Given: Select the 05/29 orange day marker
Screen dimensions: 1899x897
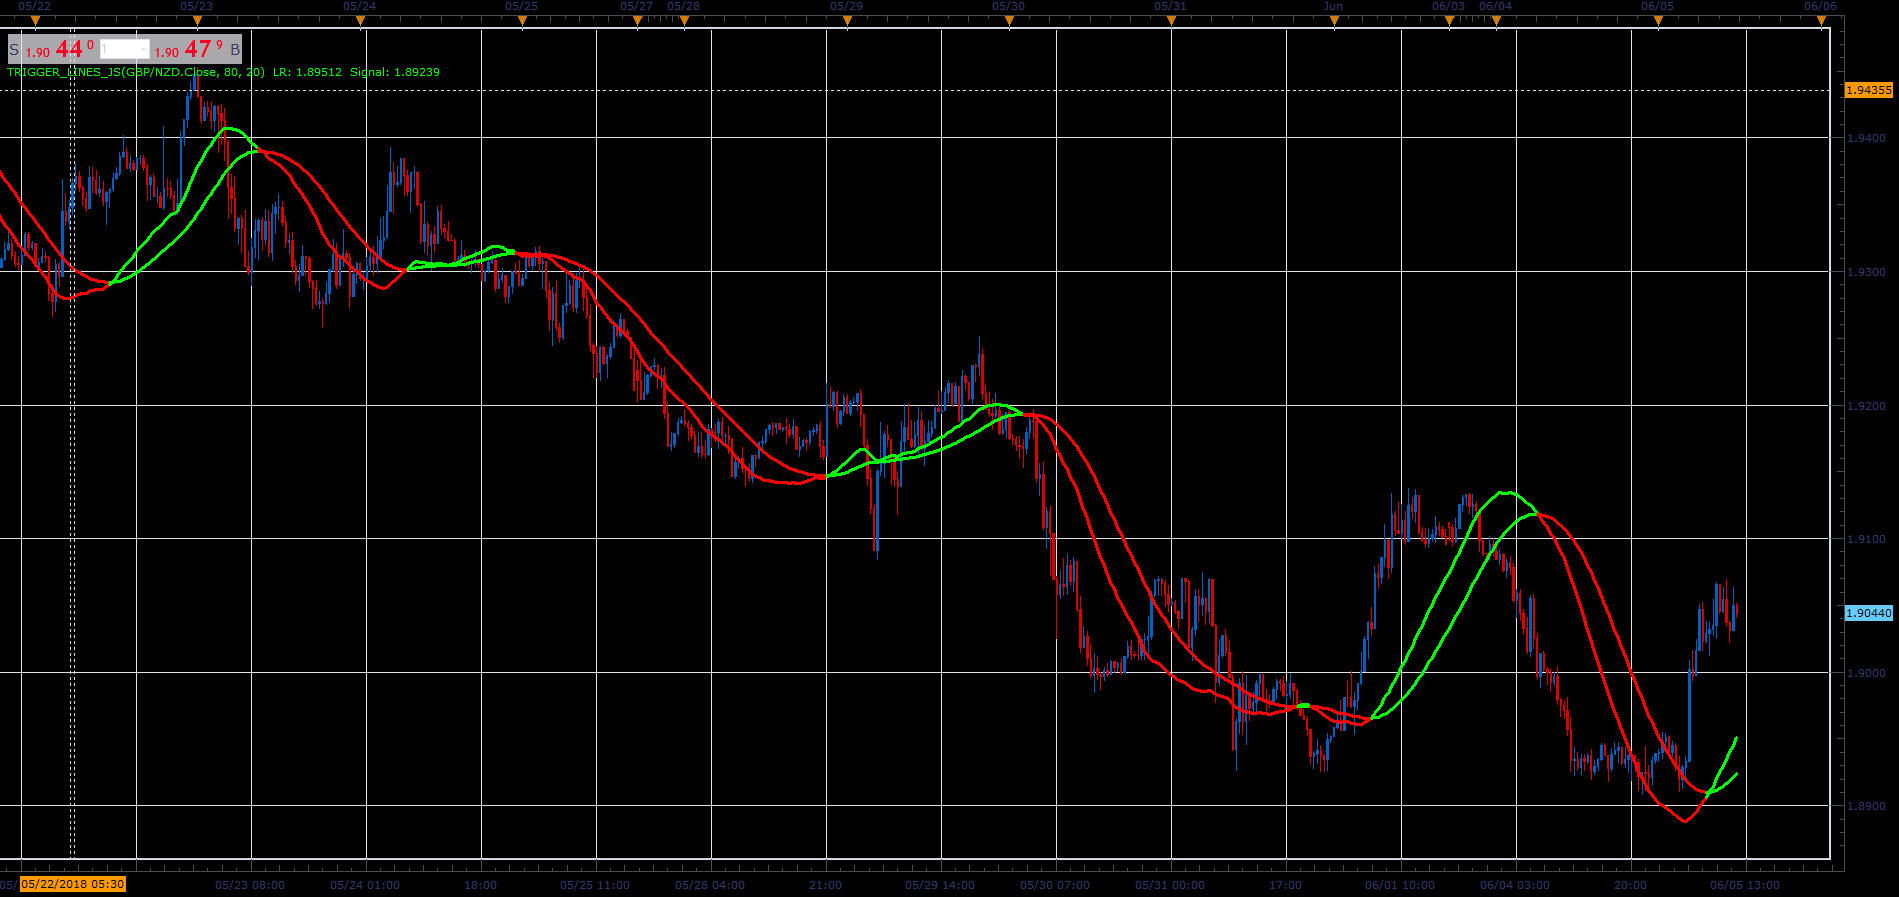Looking at the screenshot, I should point(847,20).
